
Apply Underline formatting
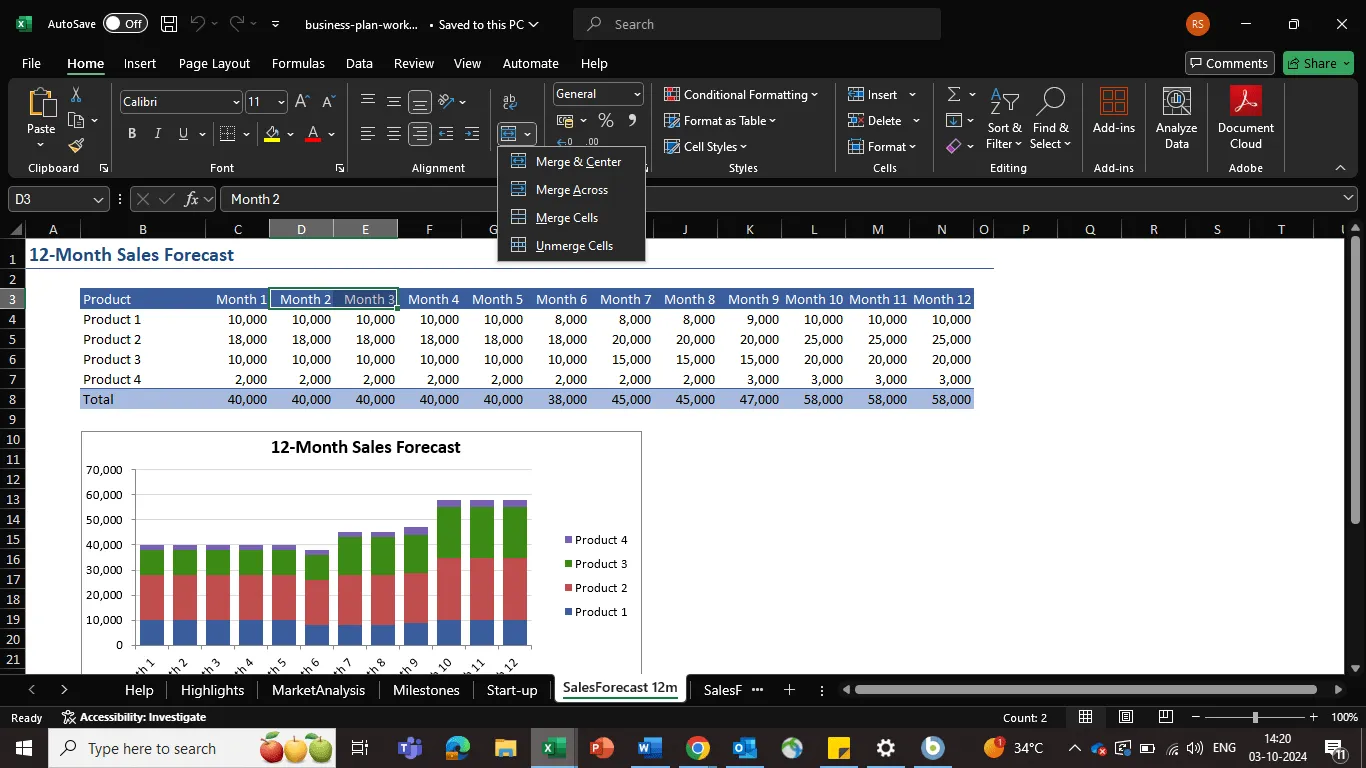coord(183,134)
